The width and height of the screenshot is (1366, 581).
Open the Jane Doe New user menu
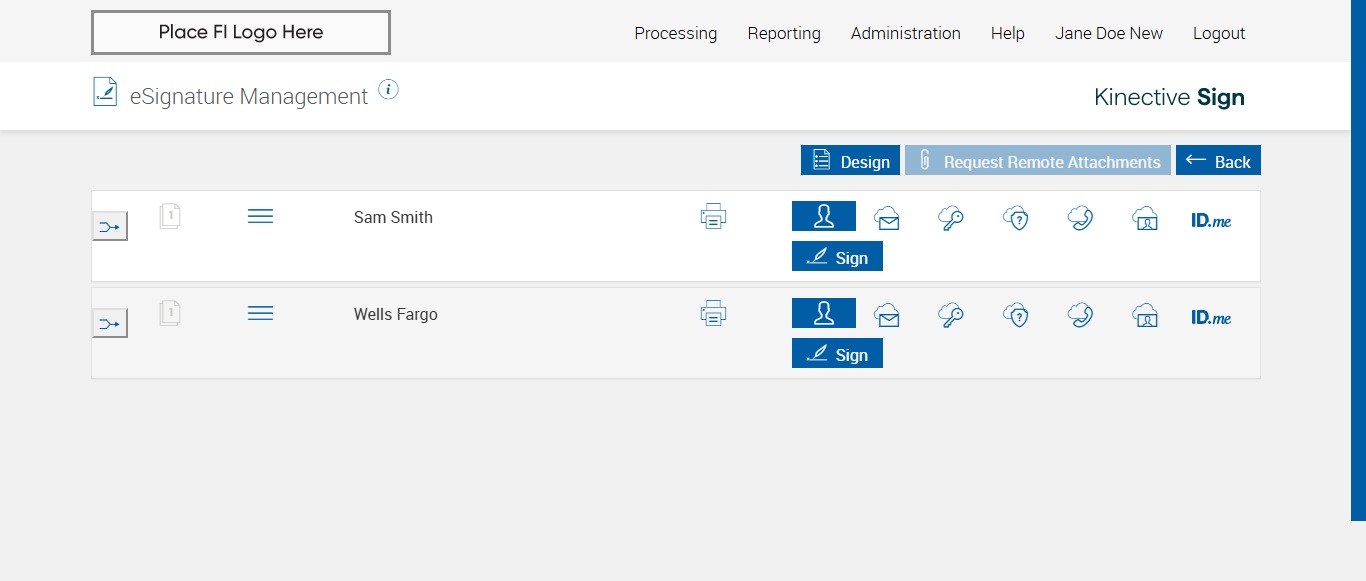1108,33
